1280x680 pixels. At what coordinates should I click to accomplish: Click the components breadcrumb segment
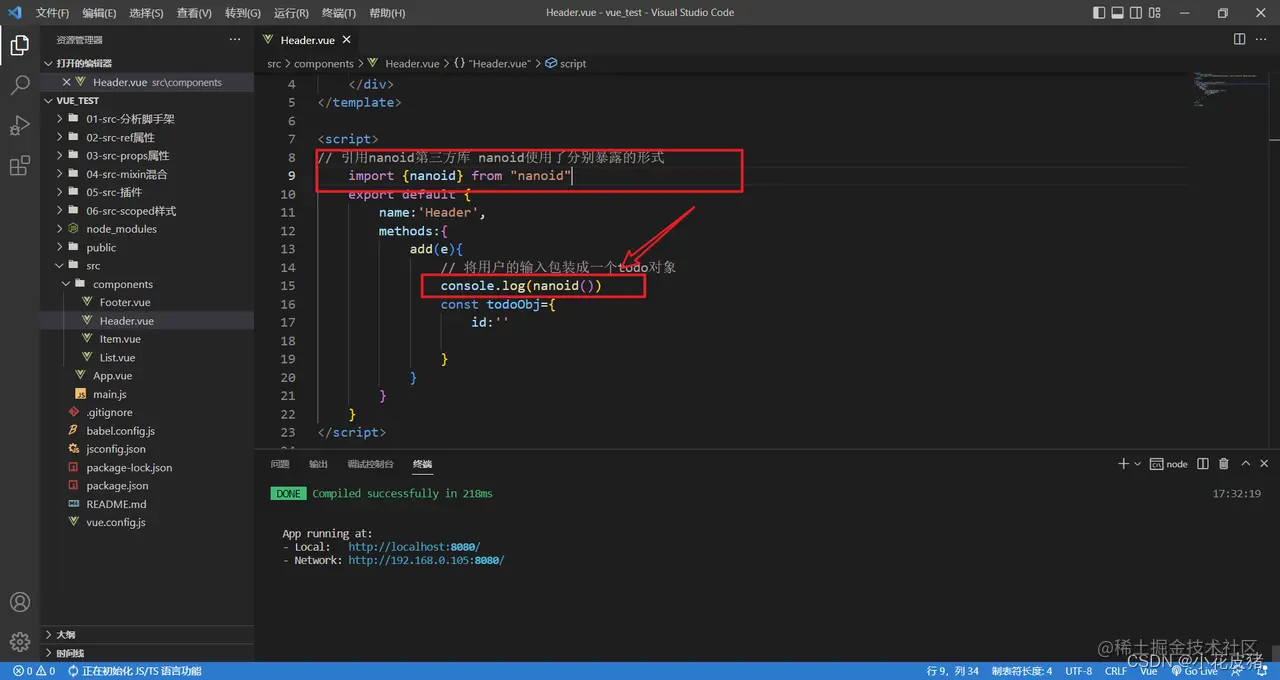coord(324,63)
